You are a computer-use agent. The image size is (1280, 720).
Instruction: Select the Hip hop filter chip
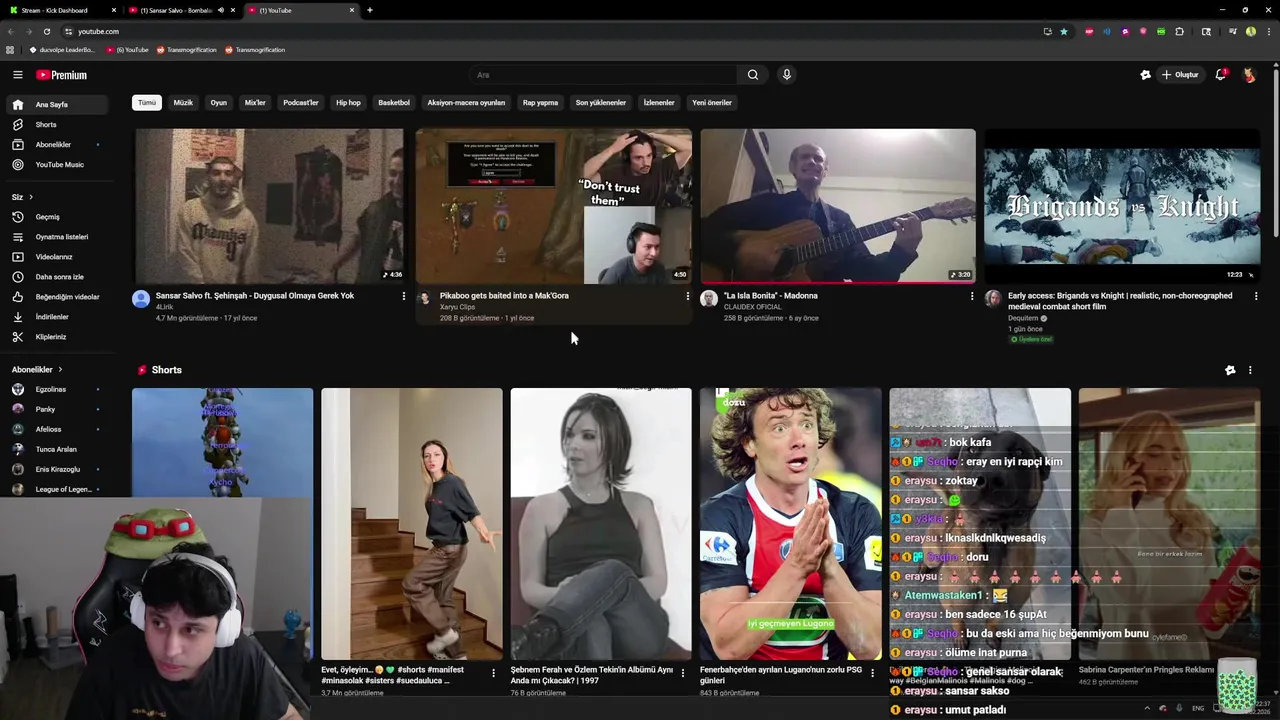tap(348, 103)
